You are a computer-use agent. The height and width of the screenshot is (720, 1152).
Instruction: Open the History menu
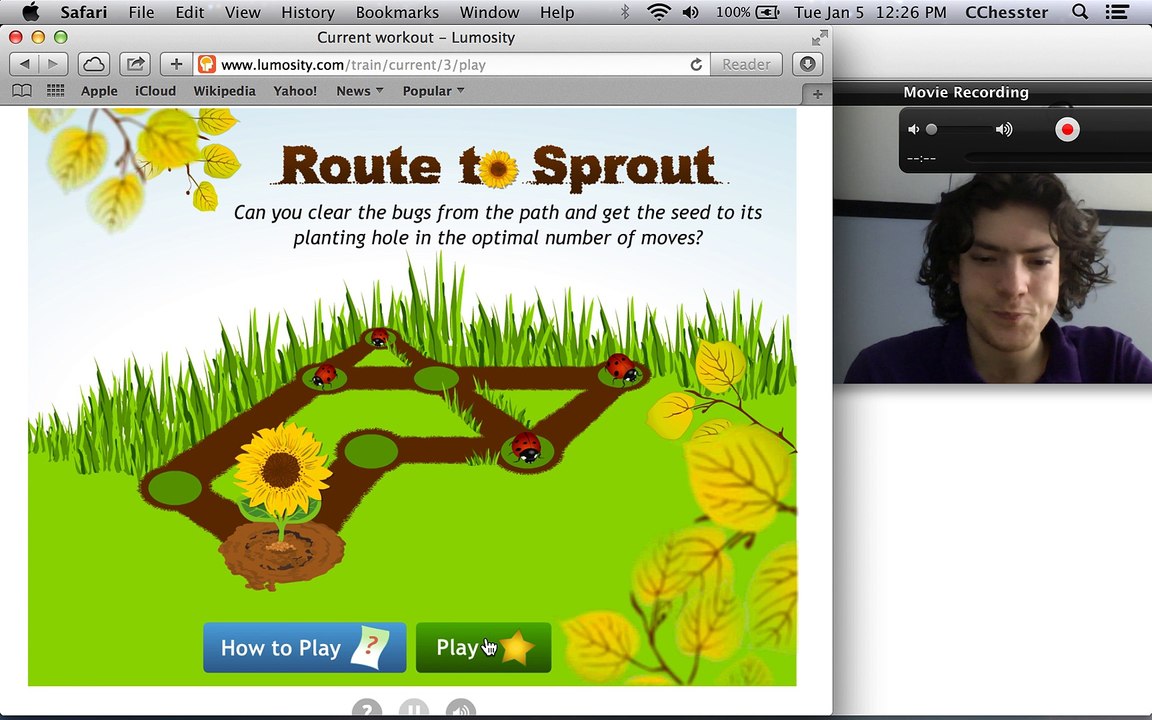pos(308,12)
